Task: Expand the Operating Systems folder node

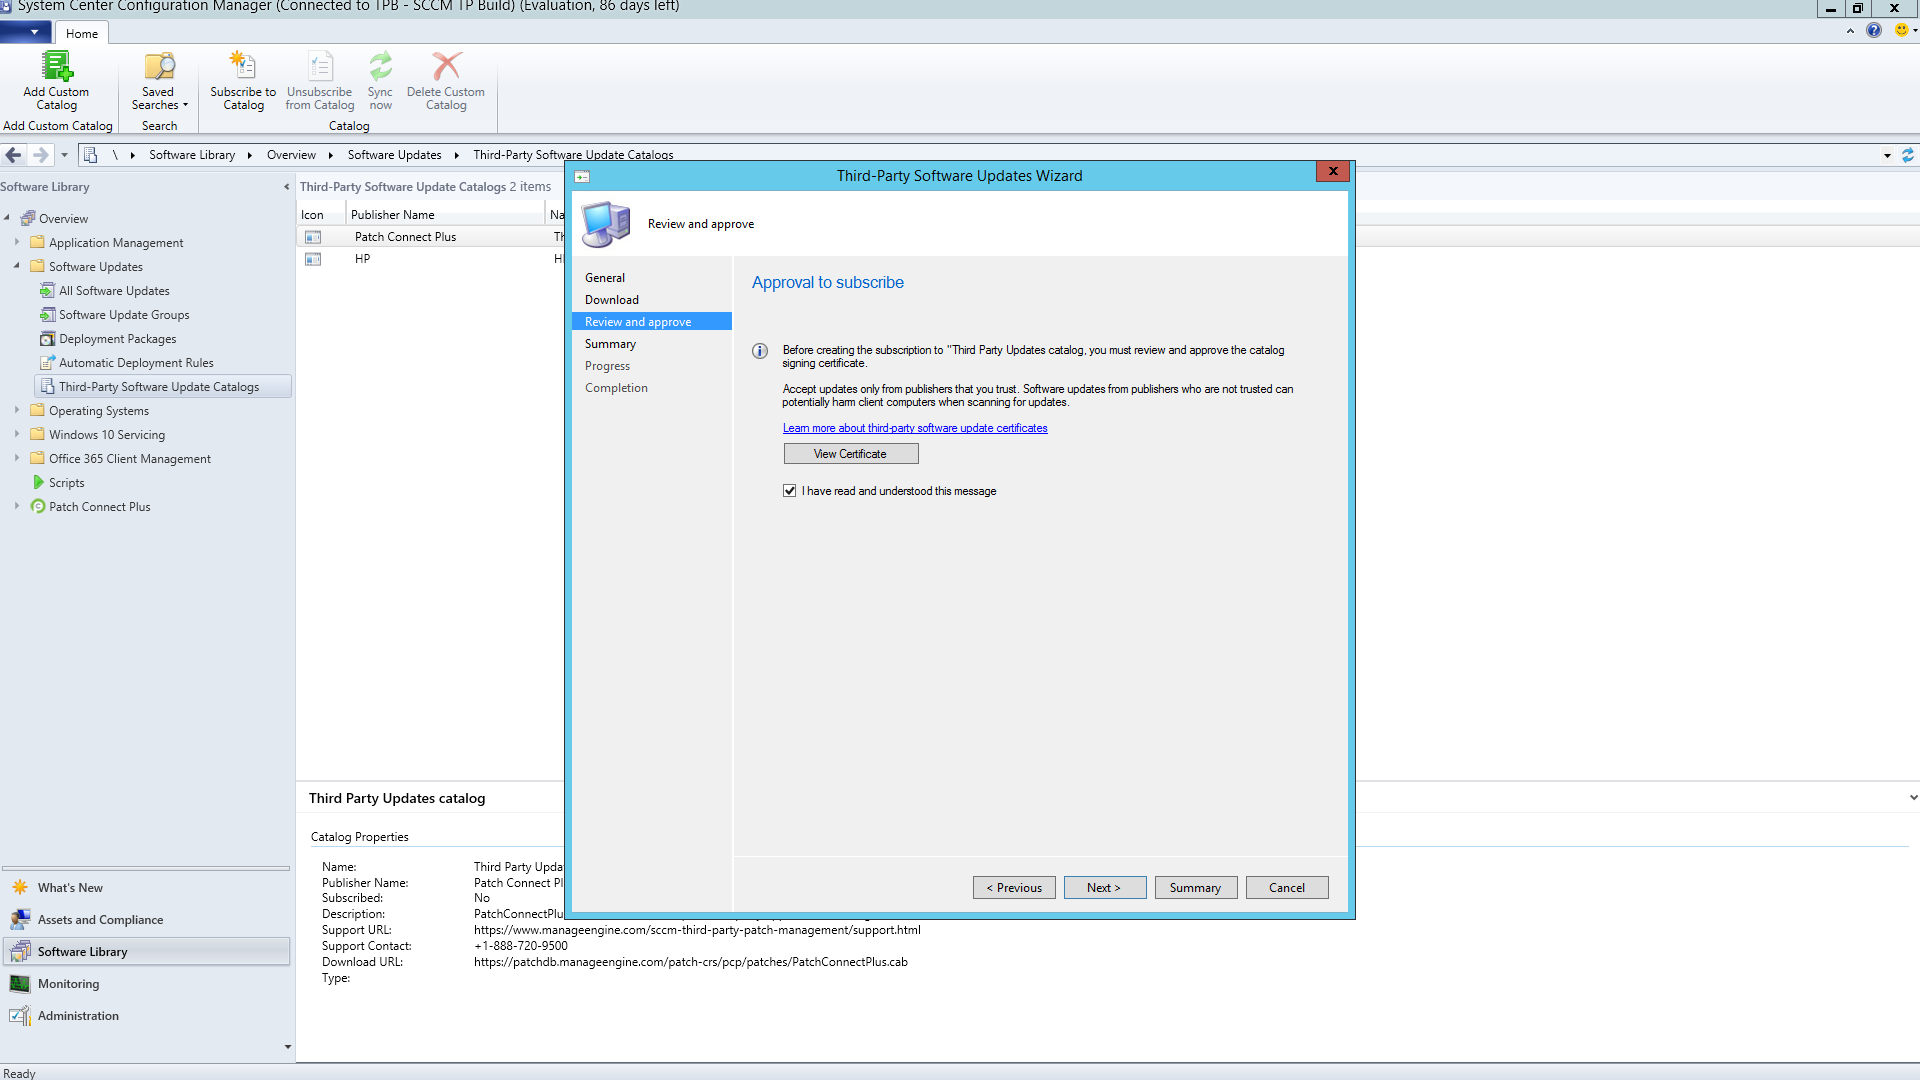Action: (17, 410)
